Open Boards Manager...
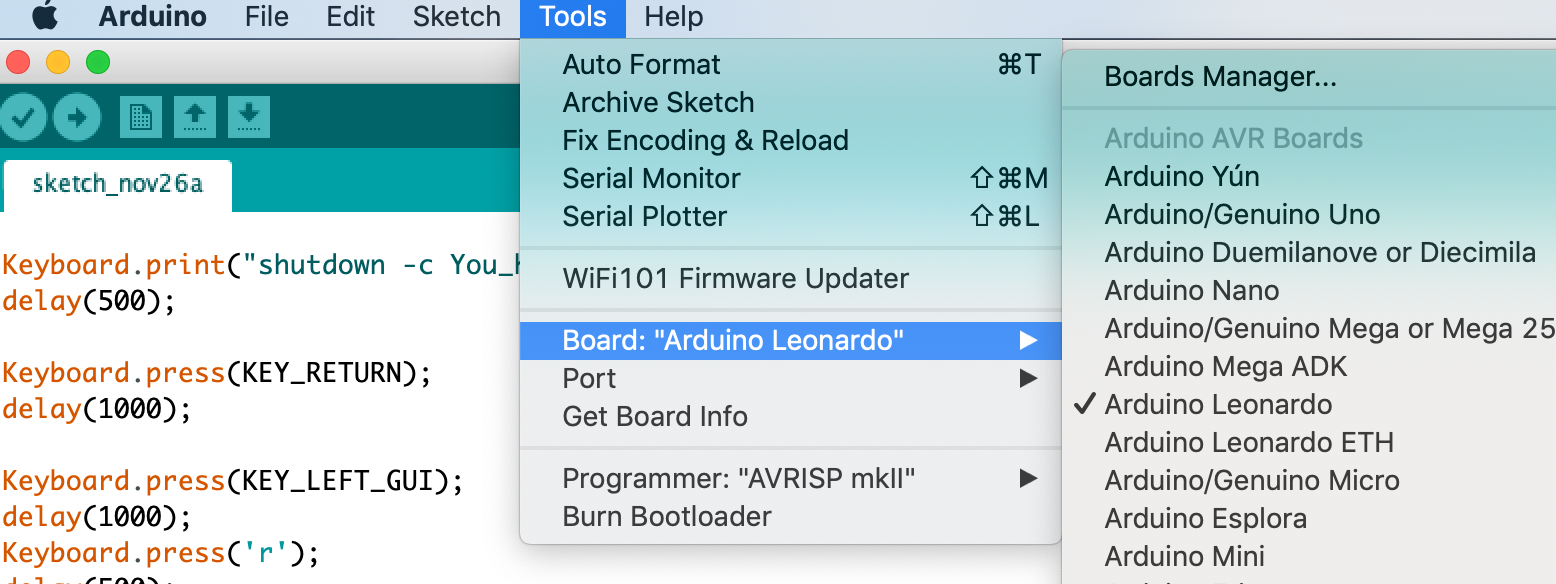 point(1309,77)
